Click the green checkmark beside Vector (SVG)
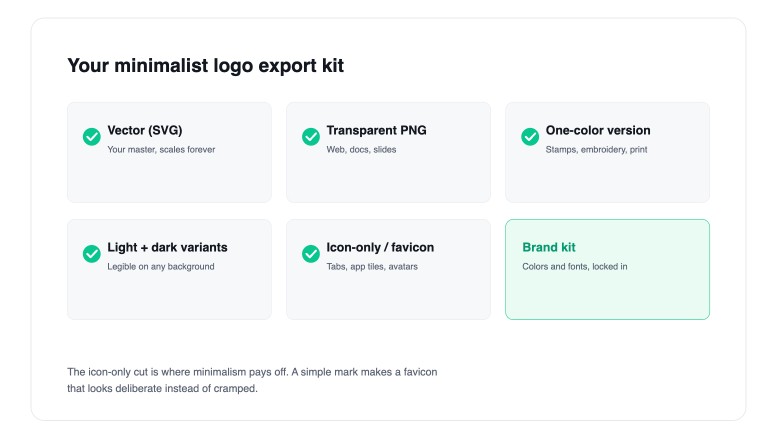This screenshot has height=435, width=773. coord(92,137)
